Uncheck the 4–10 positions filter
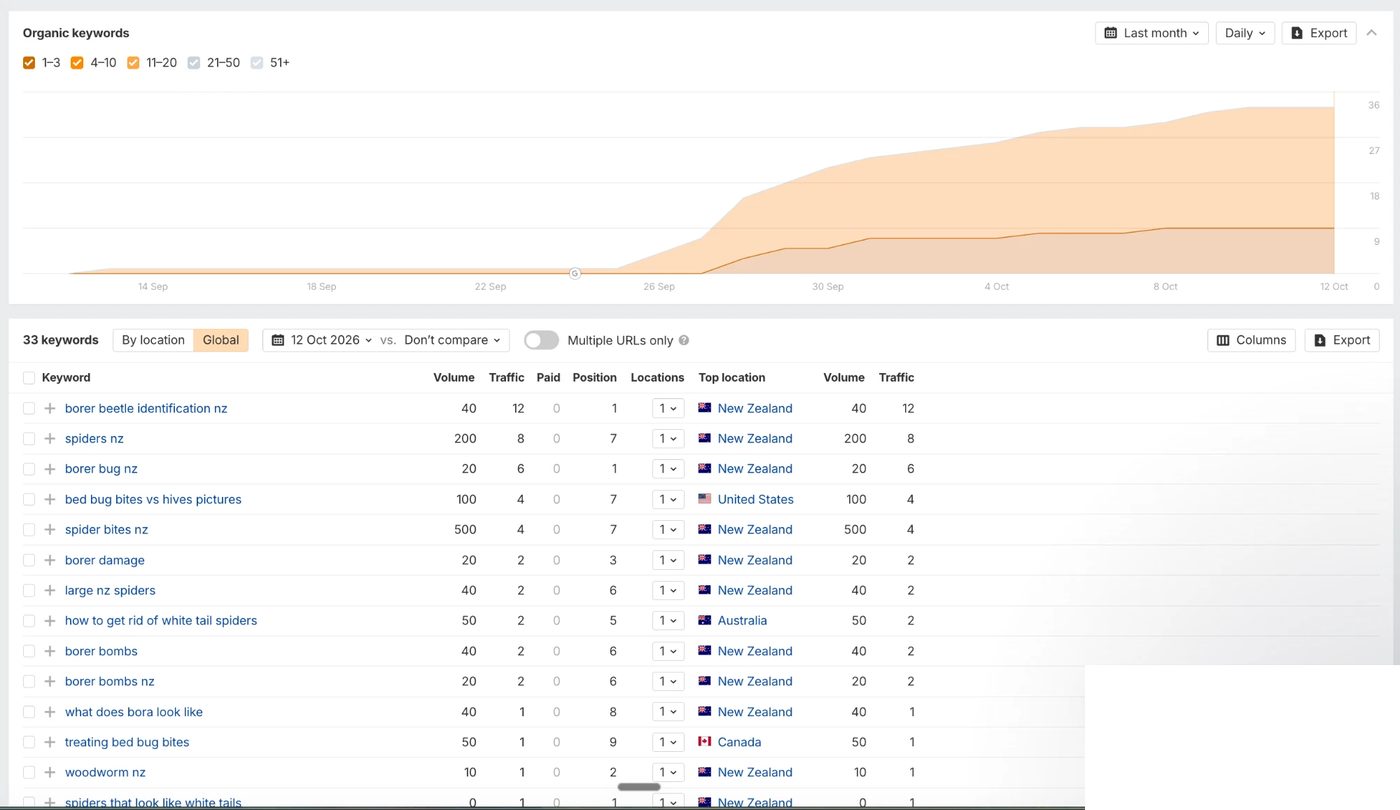 [x=77, y=63]
